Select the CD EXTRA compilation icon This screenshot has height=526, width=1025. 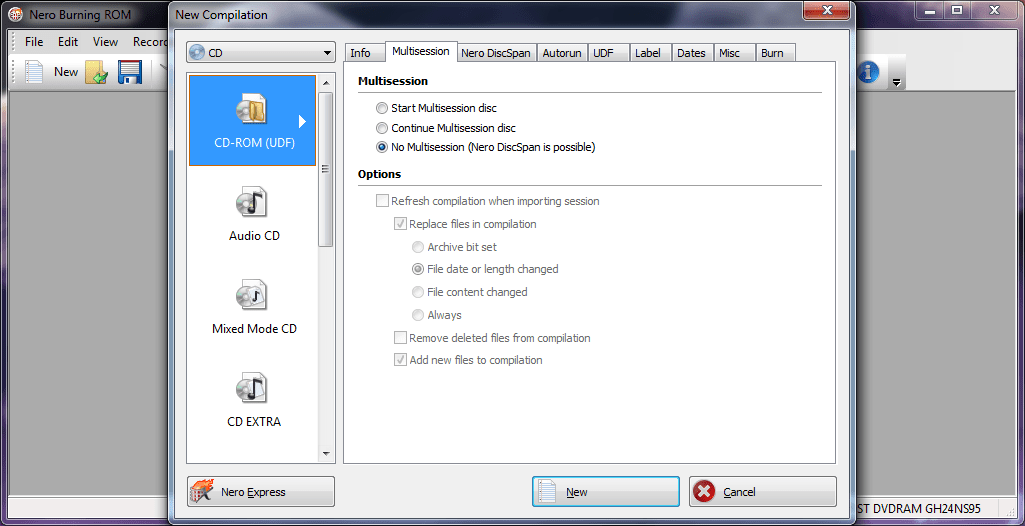[252, 388]
